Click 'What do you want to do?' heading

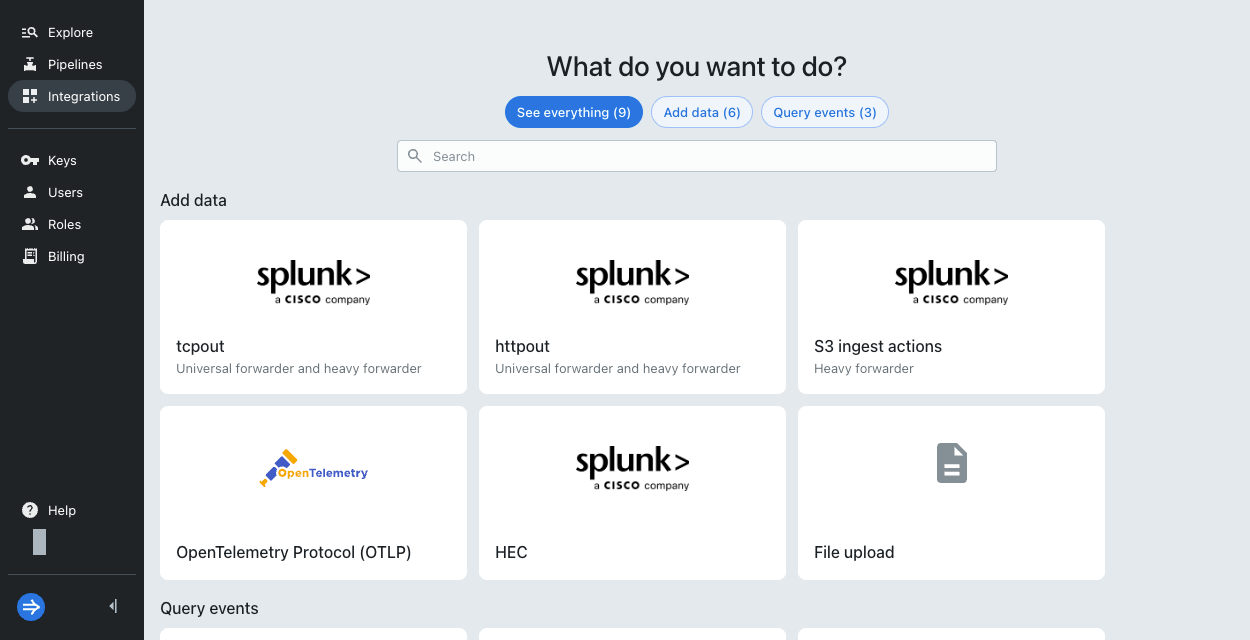point(697,67)
